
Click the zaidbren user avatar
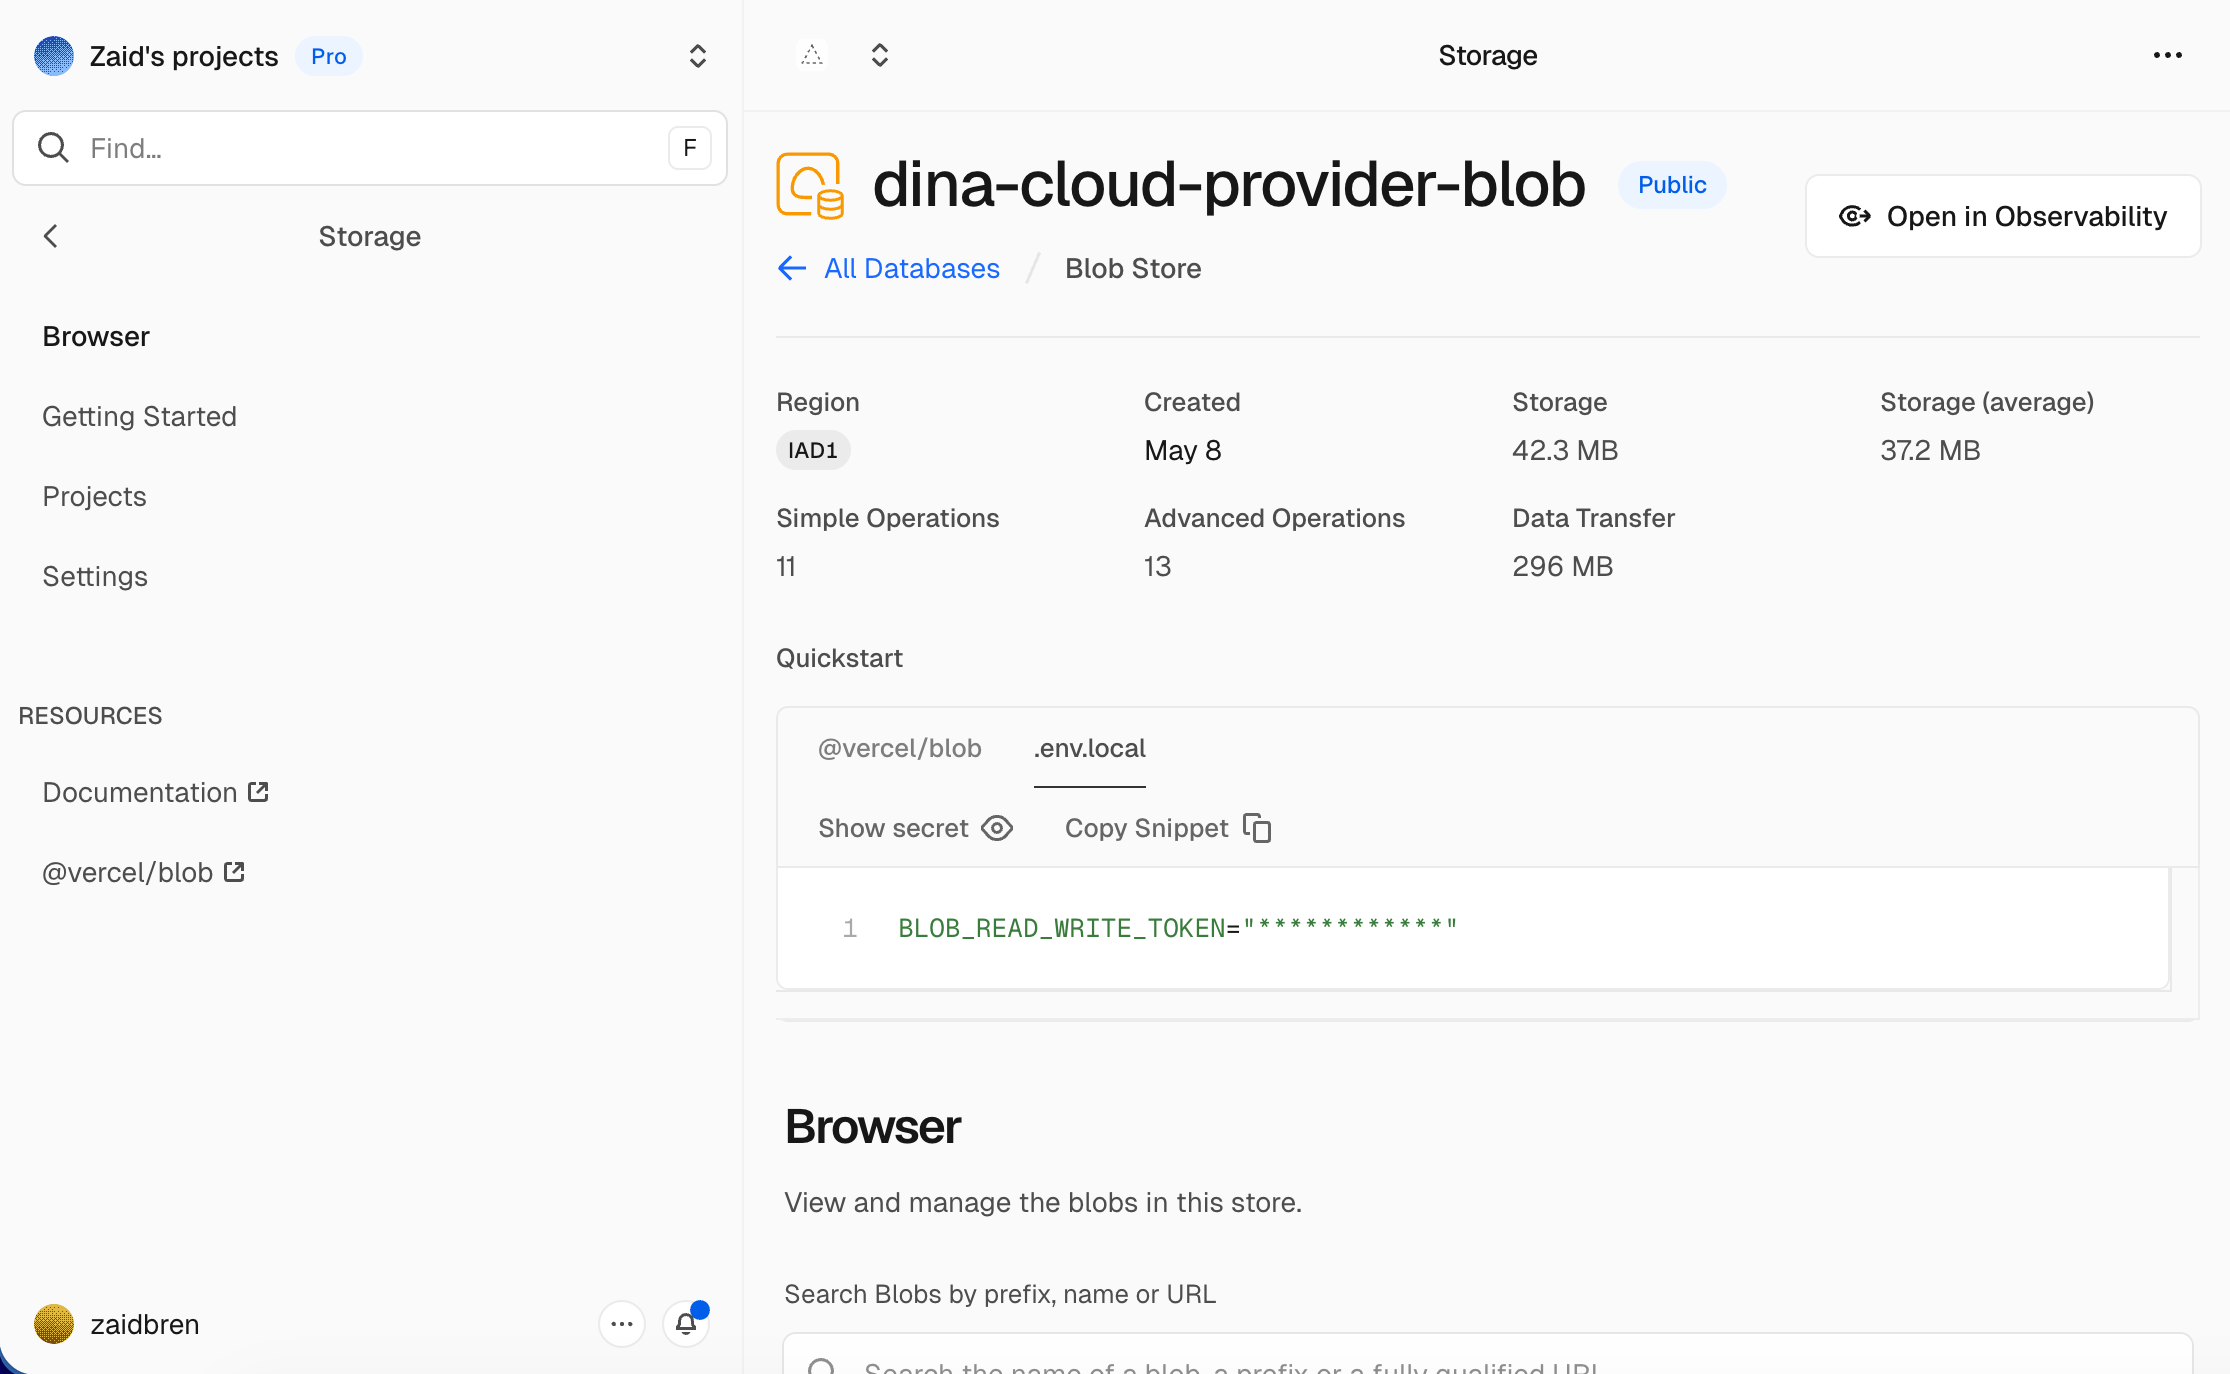click(x=54, y=1324)
